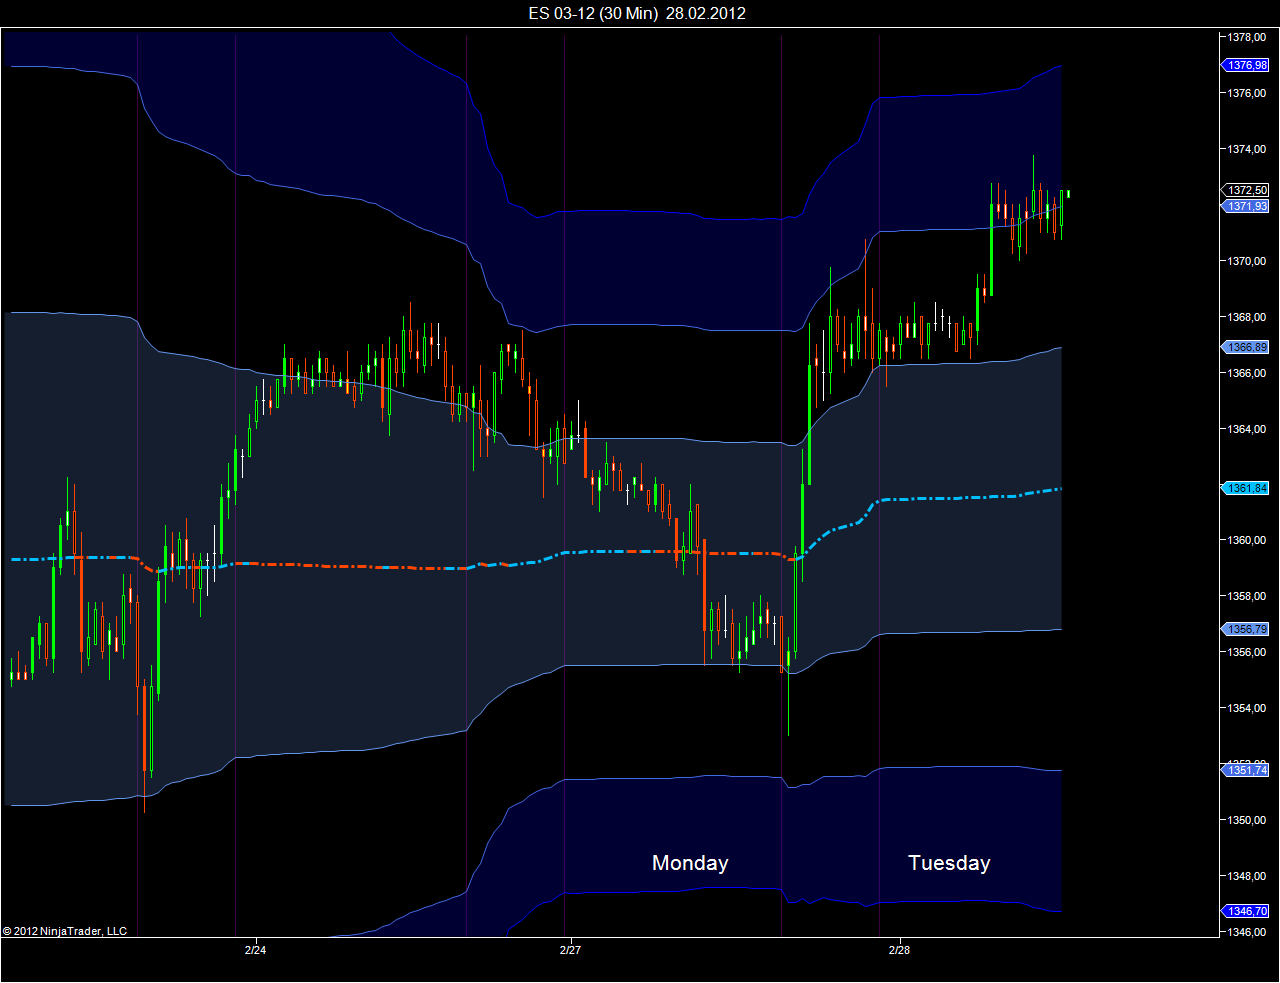Click the chart title ES 03-12 (30 Min)
1280x983 pixels.
pos(593,13)
